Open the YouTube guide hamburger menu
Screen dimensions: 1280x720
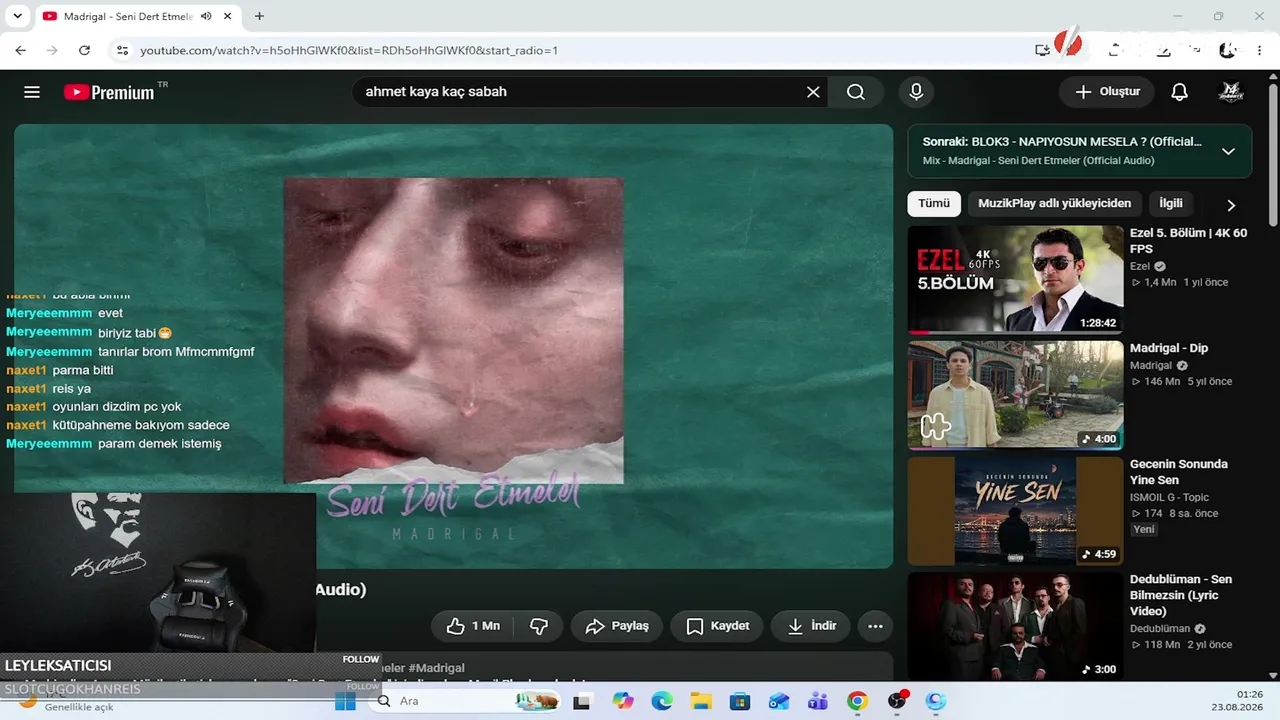32,92
